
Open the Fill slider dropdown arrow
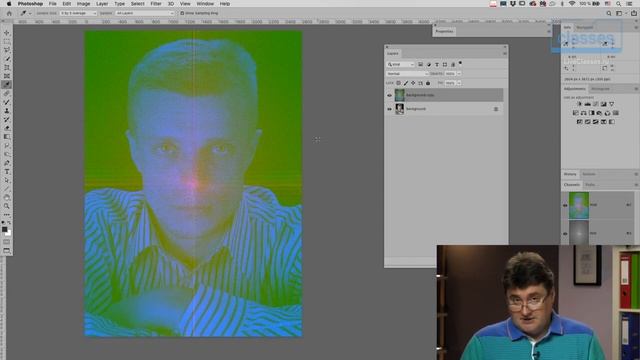click(459, 83)
